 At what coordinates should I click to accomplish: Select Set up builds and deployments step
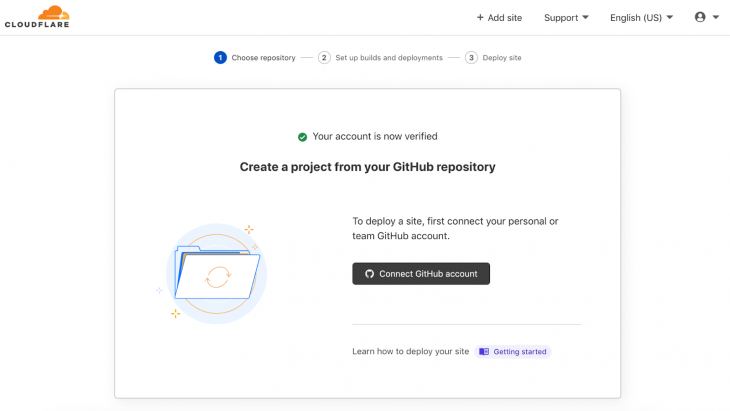[389, 58]
